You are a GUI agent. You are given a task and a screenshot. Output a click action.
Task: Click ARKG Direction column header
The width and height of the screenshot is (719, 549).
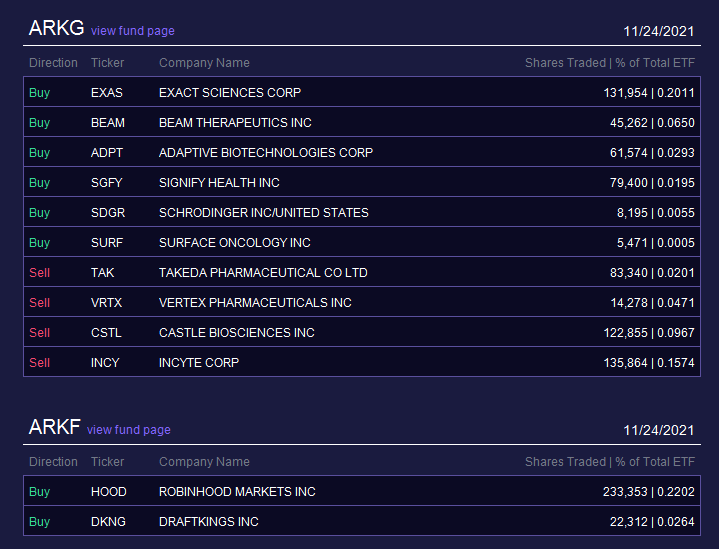tap(53, 62)
